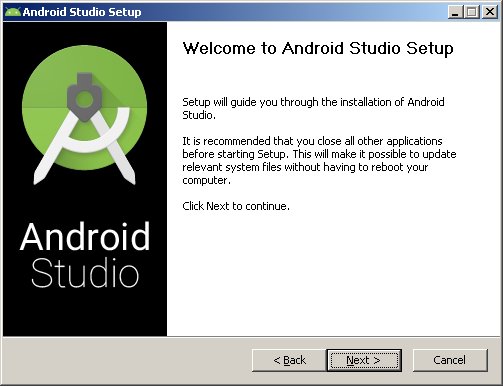503x386 pixels.
Task: Click the maximize window button
Action: [472, 12]
